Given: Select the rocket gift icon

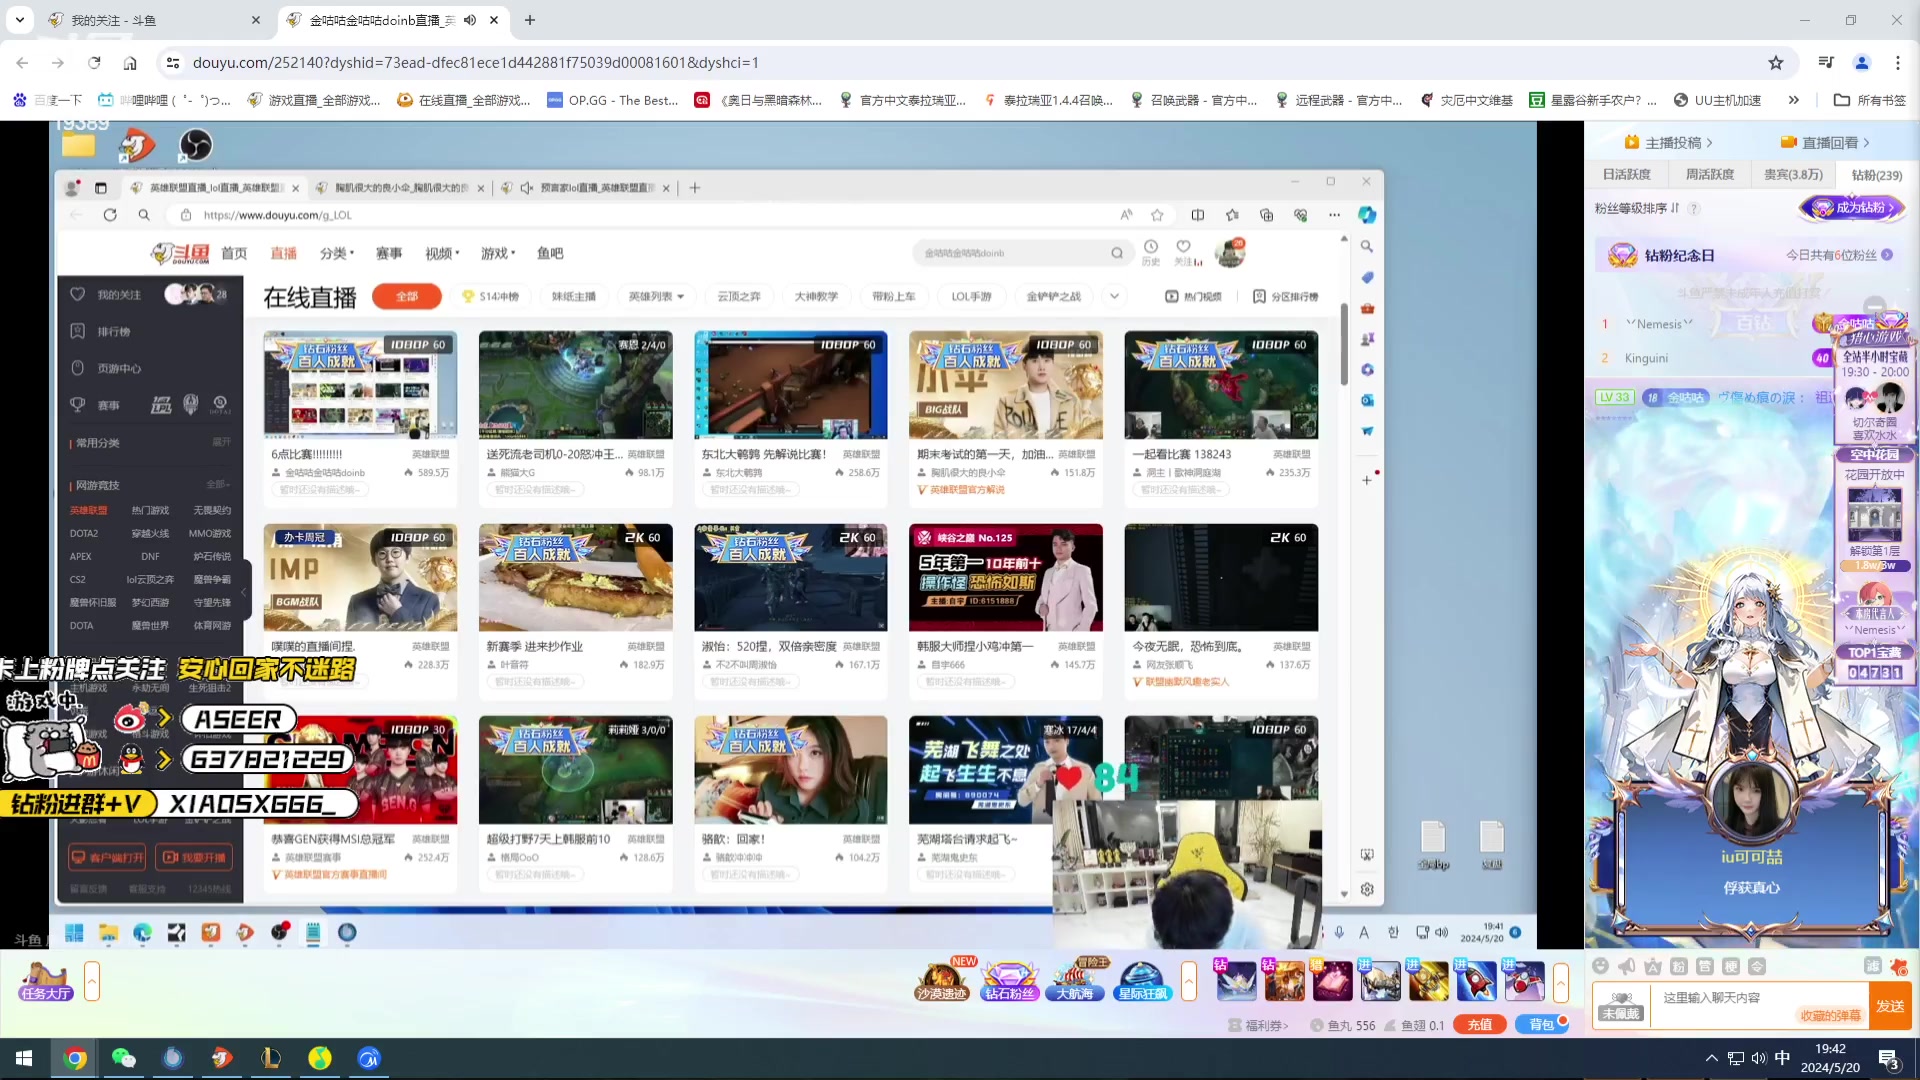Looking at the screenshot, I should (1476, 981).
